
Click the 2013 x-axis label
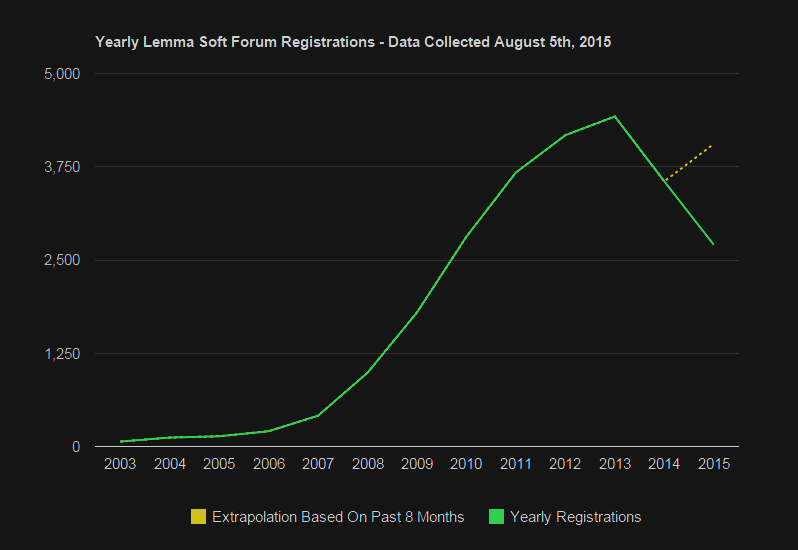pos(615,464)
